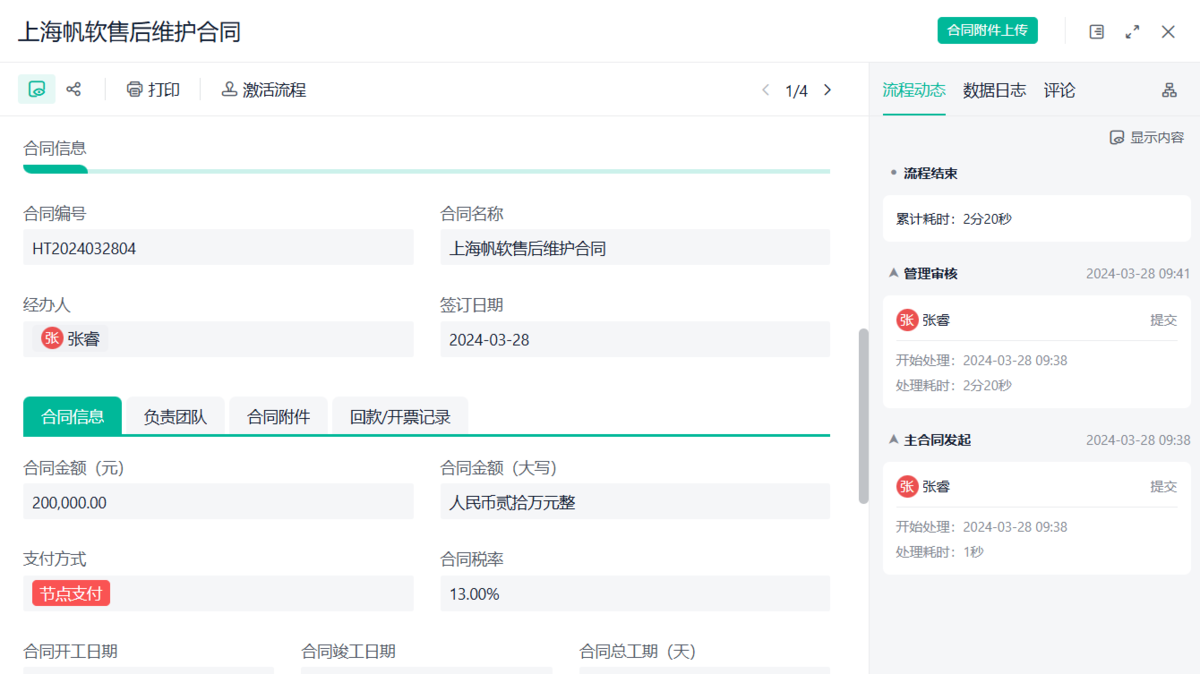Image resolution: width=1200 pixels, height=674 pixels.
Task: Go to the previous record arrow
Action: pyautogui.click(x=766, y=90)
